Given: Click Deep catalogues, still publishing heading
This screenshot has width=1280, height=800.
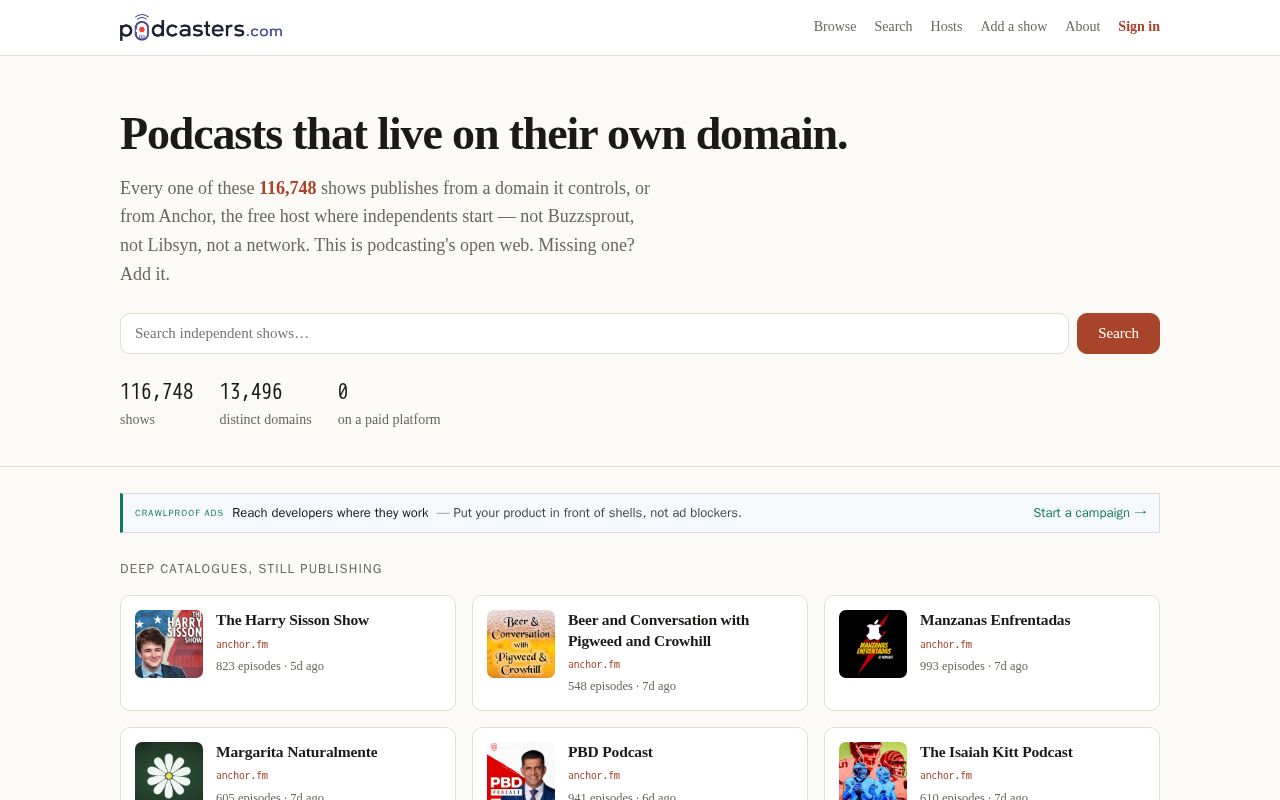Looking at the screenshot, I should click(x=251, y=569).
